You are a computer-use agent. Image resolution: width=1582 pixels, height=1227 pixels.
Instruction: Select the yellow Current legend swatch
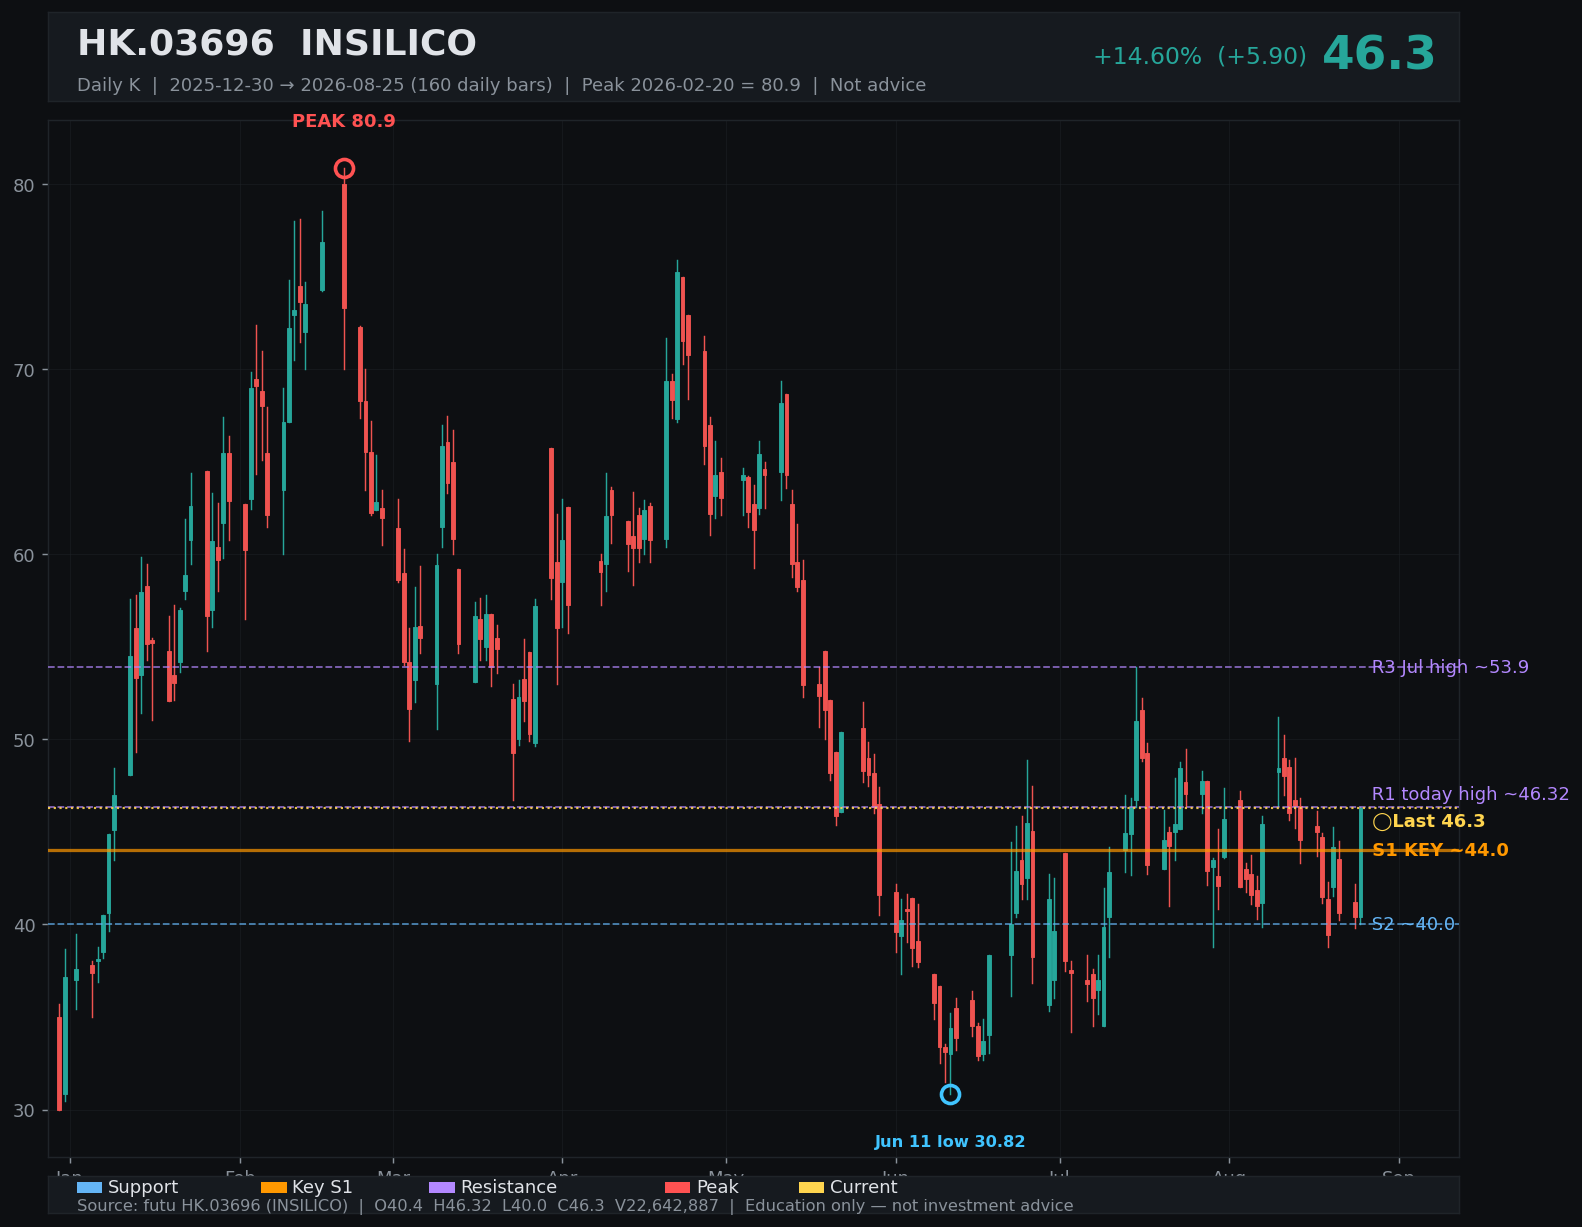coord(811,1187)
